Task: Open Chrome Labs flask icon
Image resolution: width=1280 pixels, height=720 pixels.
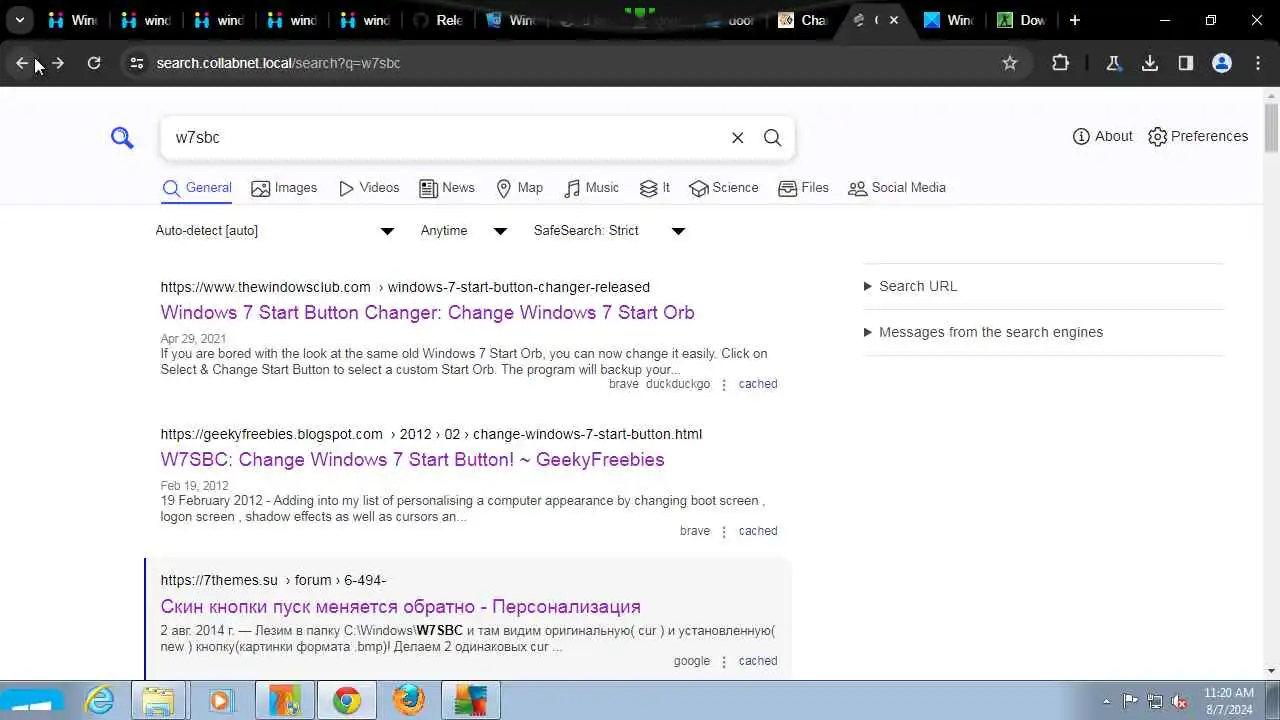Action: (1113, 63)
